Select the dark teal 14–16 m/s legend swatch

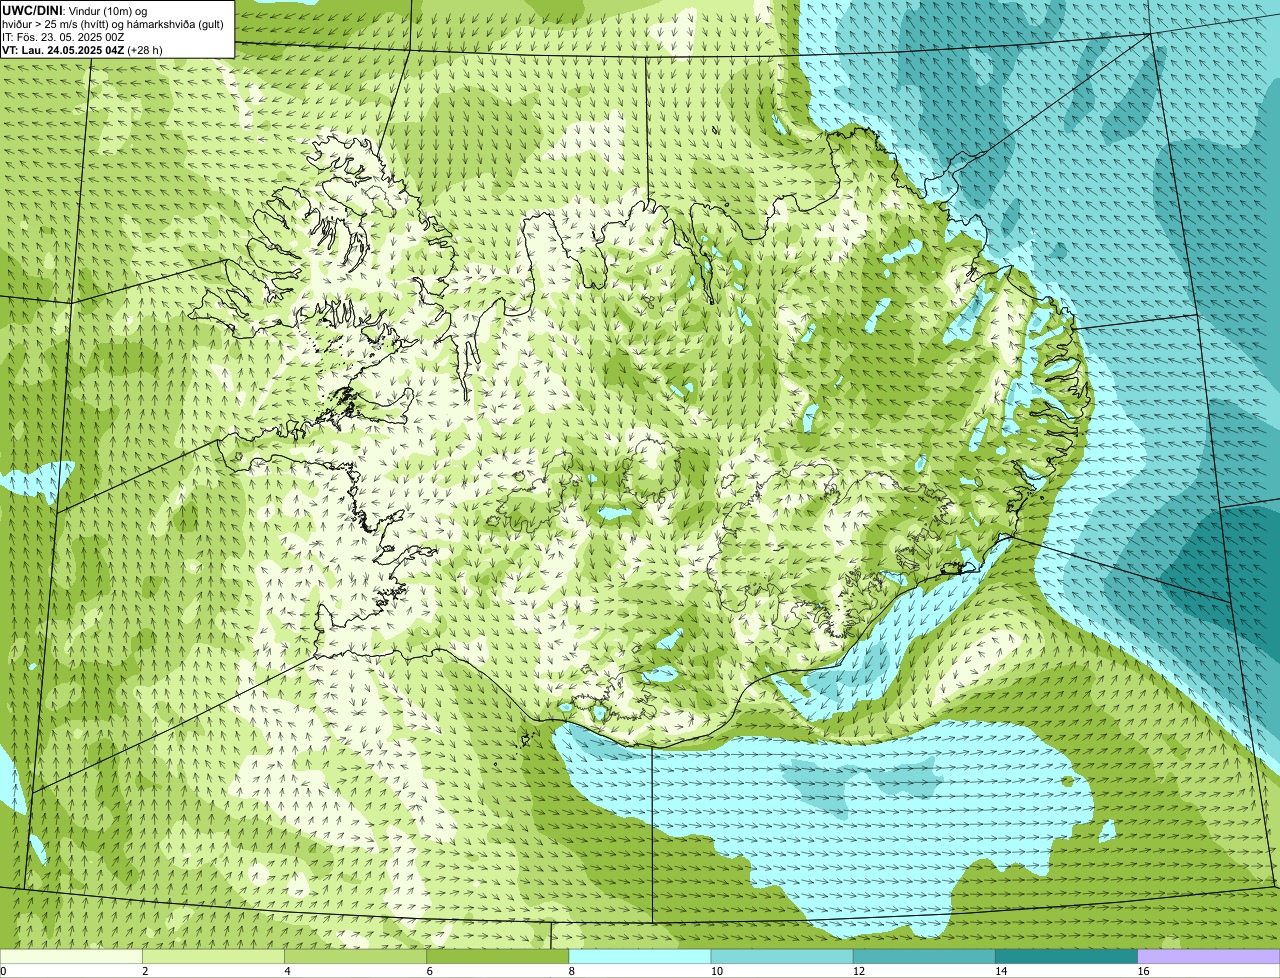1067,957
